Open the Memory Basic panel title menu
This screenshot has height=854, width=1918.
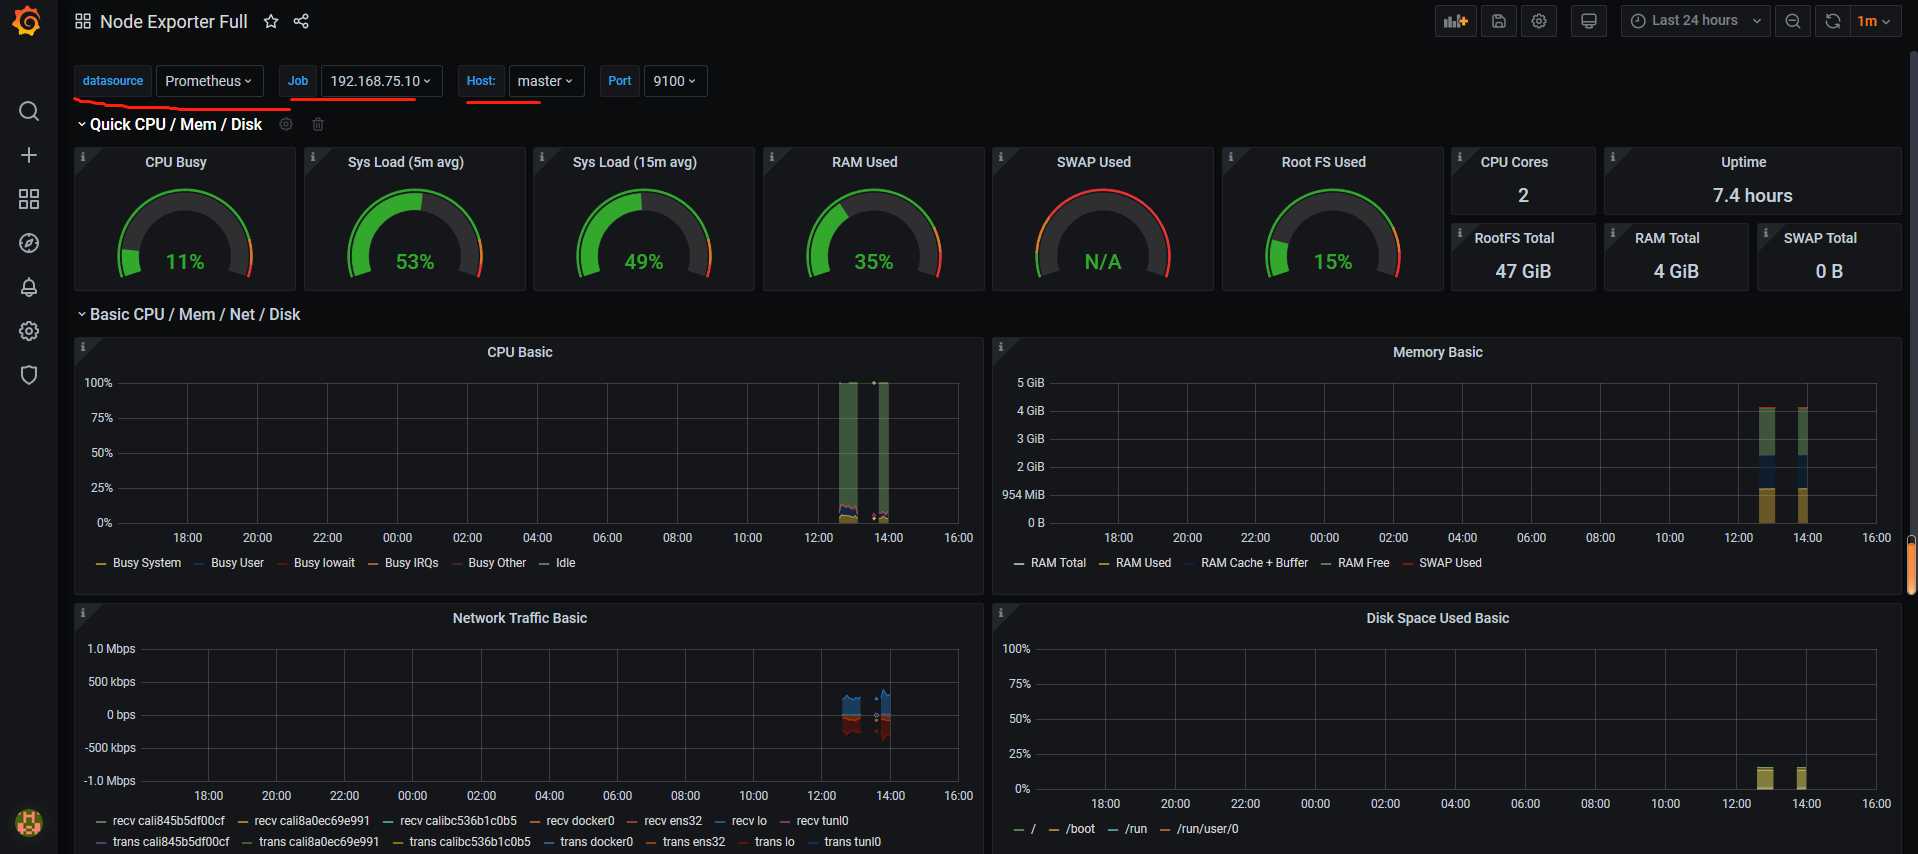[x=1438, y=352]
